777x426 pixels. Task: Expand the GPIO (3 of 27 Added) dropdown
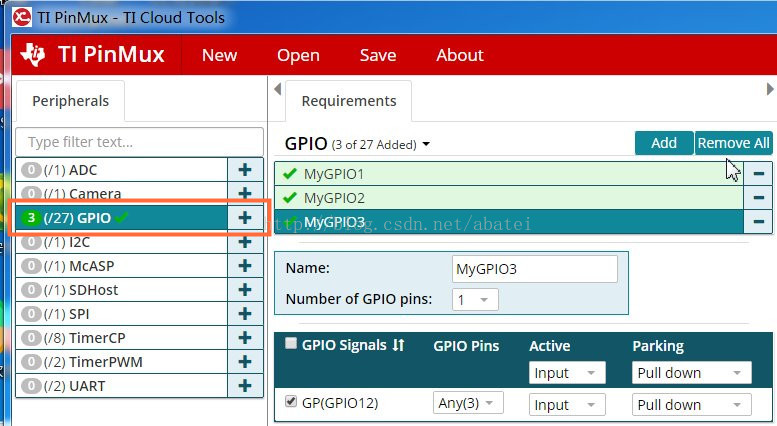pos(426,145)
